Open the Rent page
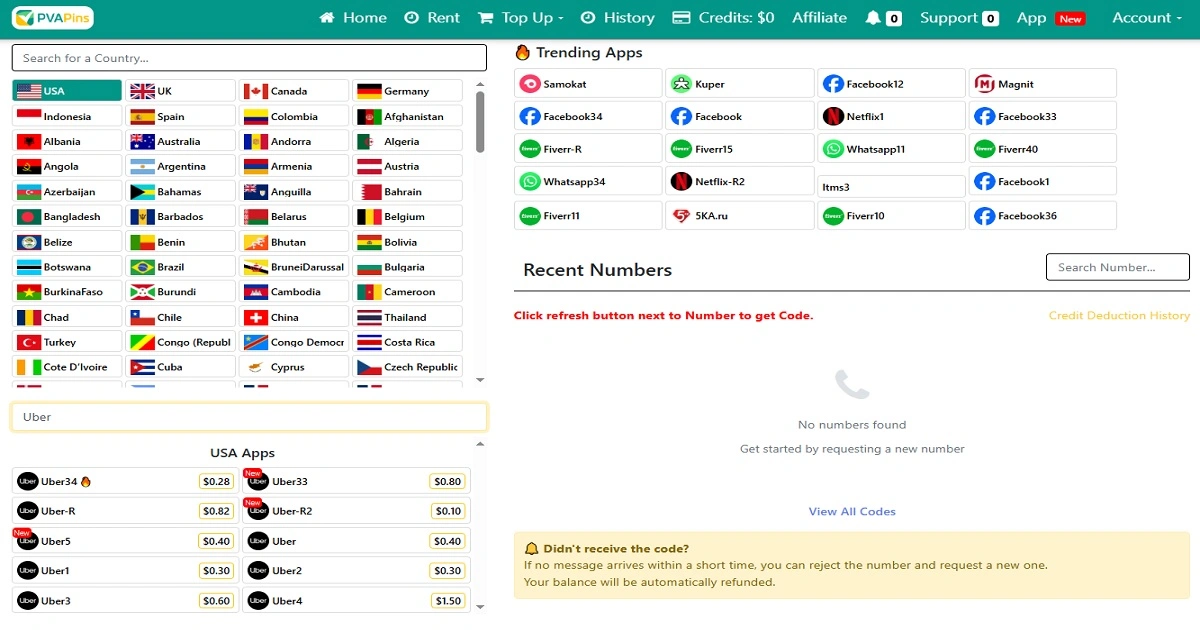The width and height of the screenshot is (1200, 630). click(432, 18)
